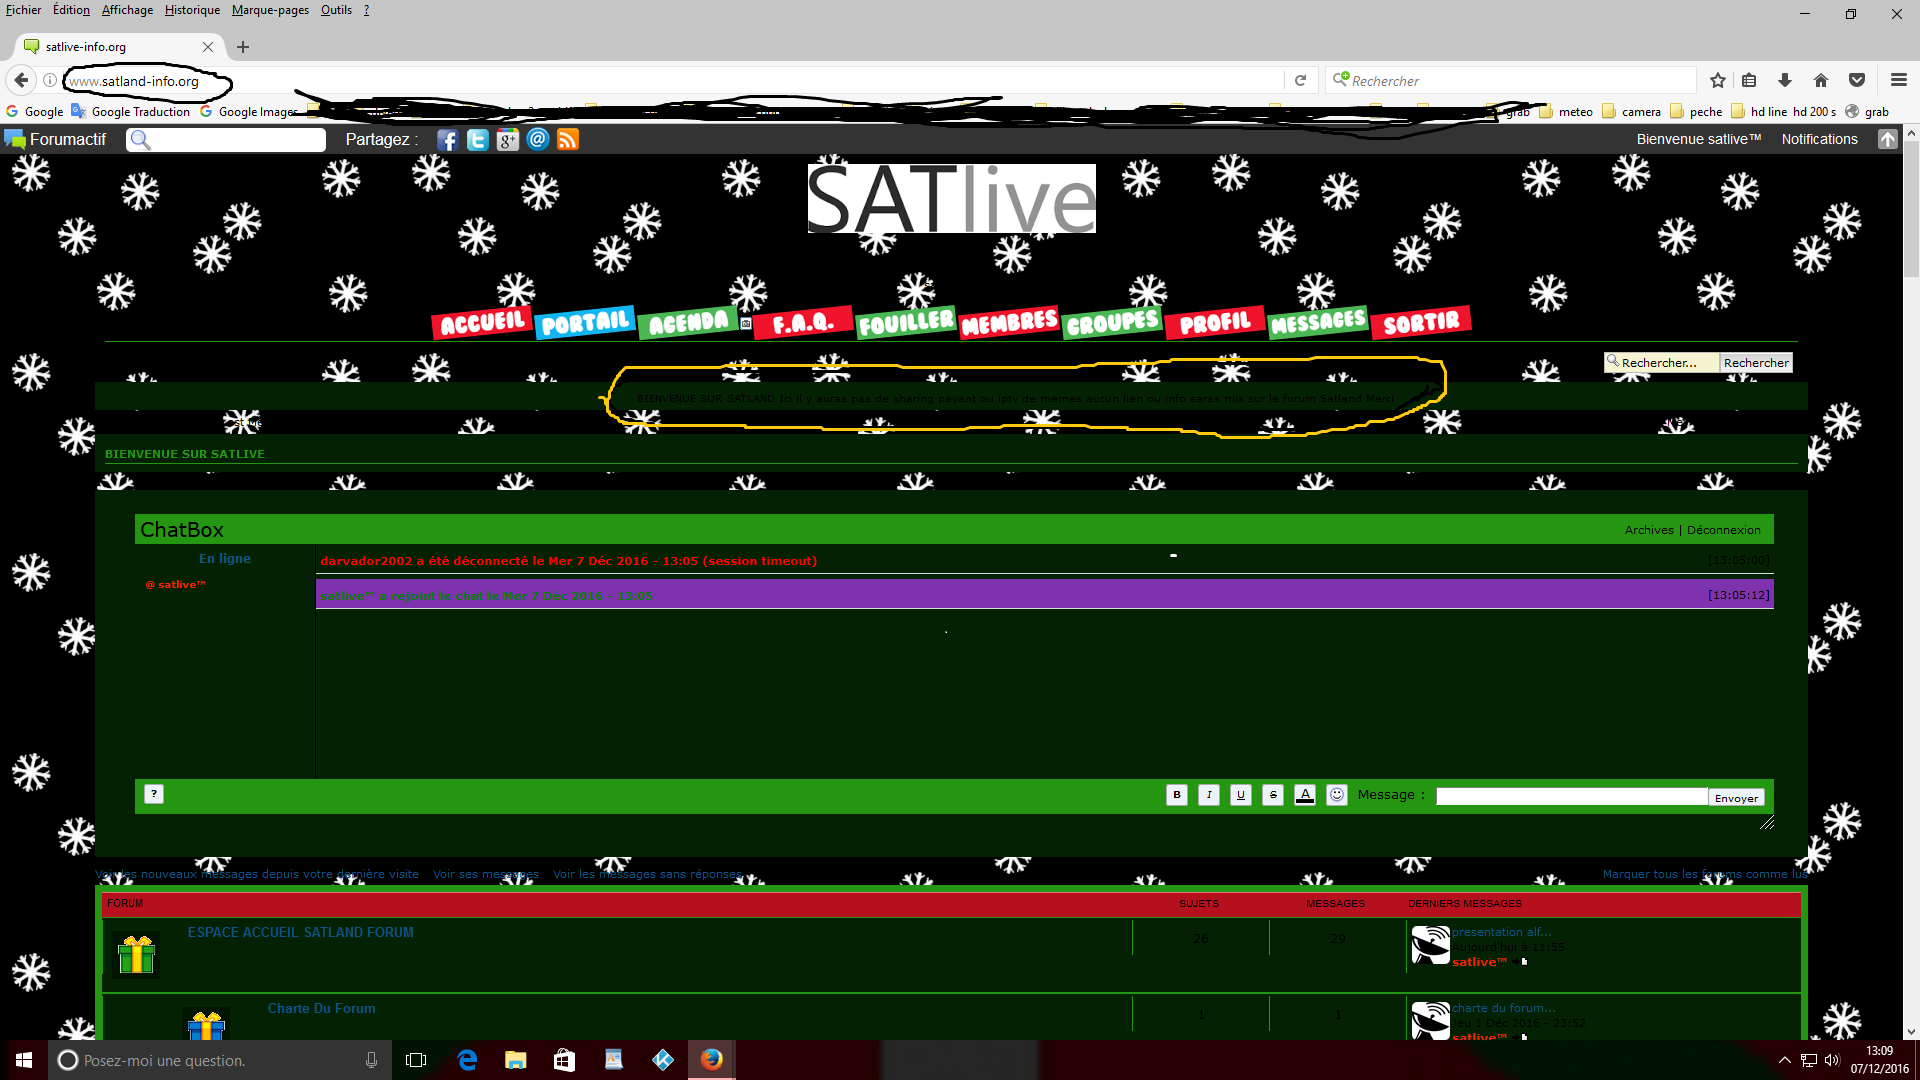The image size is (1920, 1080).
Task: Open the smiley emoticon picker in ChatBox
Action: (1337, 795)
